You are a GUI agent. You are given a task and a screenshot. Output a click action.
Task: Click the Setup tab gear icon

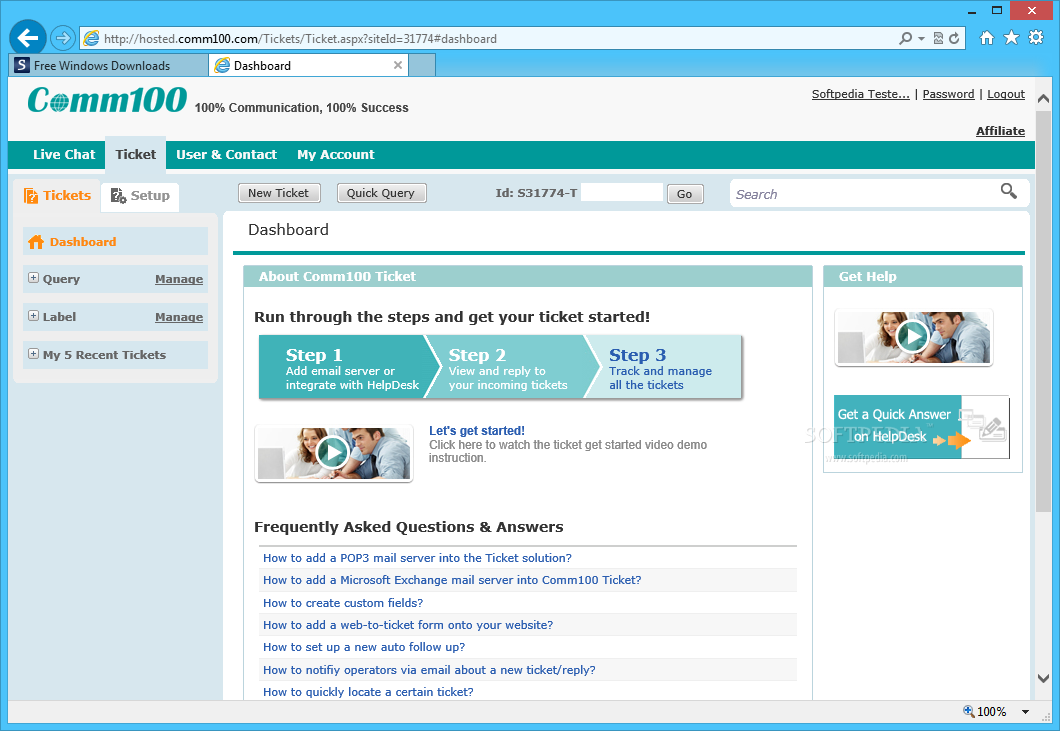[x=118, y=196]
